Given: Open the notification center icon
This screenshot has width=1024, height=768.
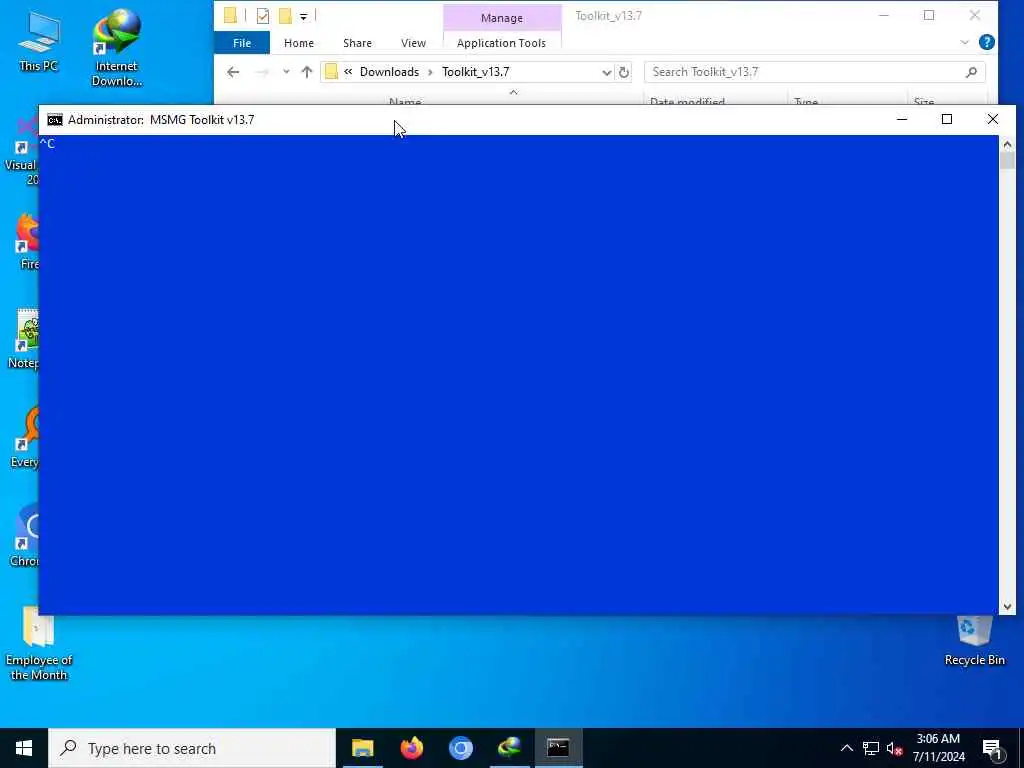Looking at the screenshot, I should coord(992,749).
